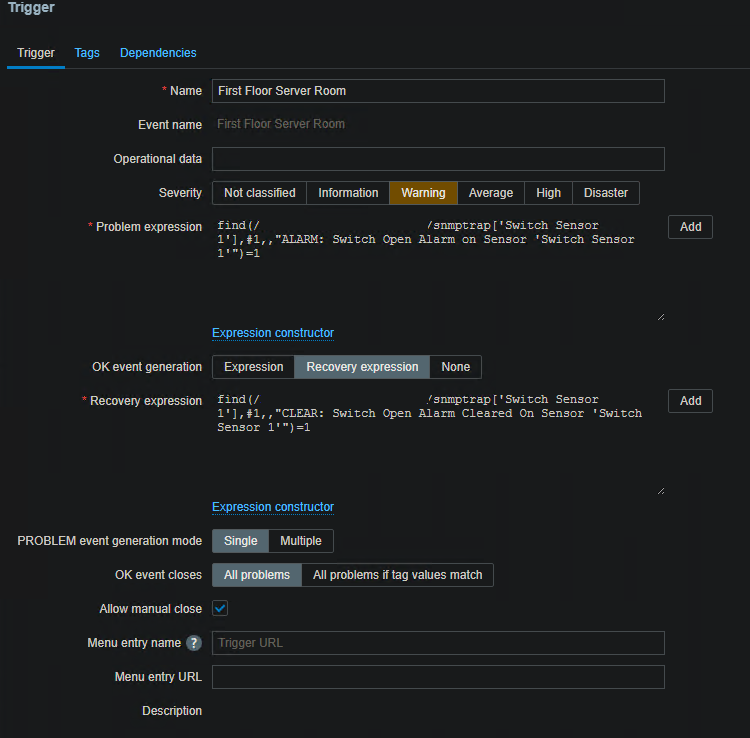The height and width of the screenshot is (738, 750).
Task: Set OK event generation to Expression
Action: tap(253, 367)
